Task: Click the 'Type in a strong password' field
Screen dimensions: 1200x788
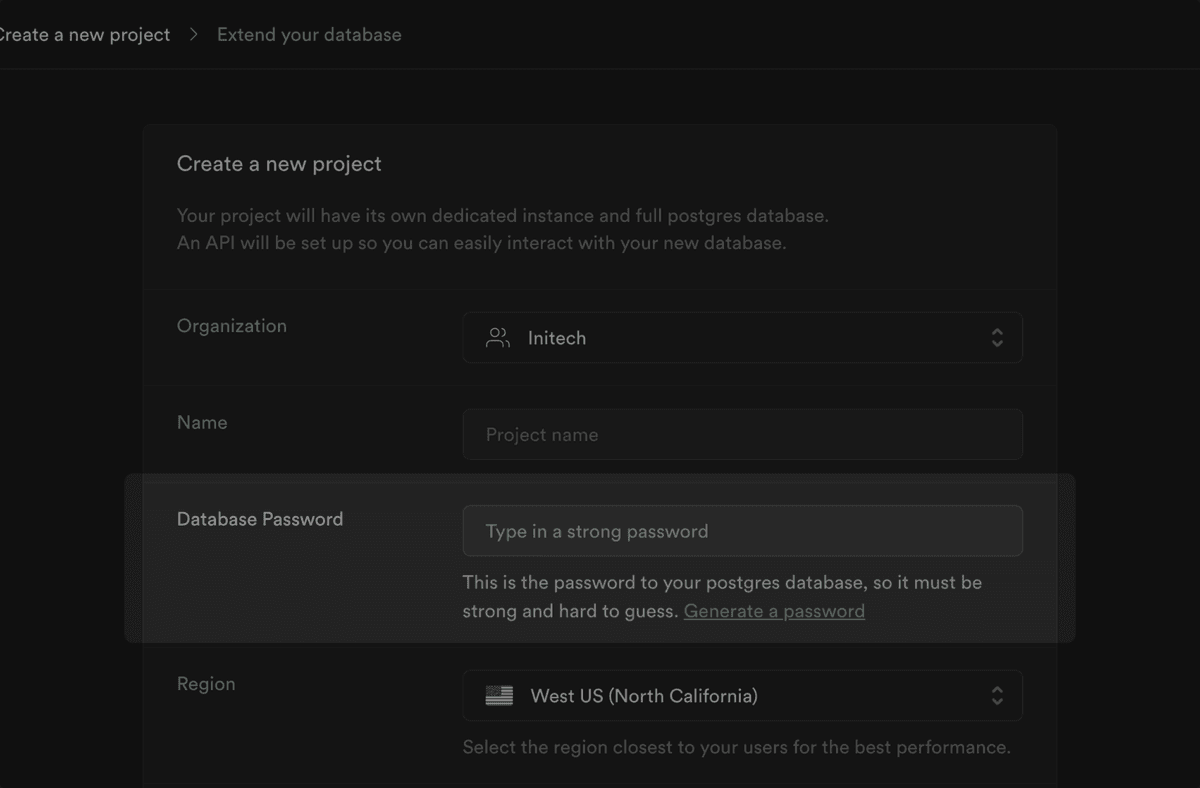Action: pyautogui.click(x=742, y=531)
